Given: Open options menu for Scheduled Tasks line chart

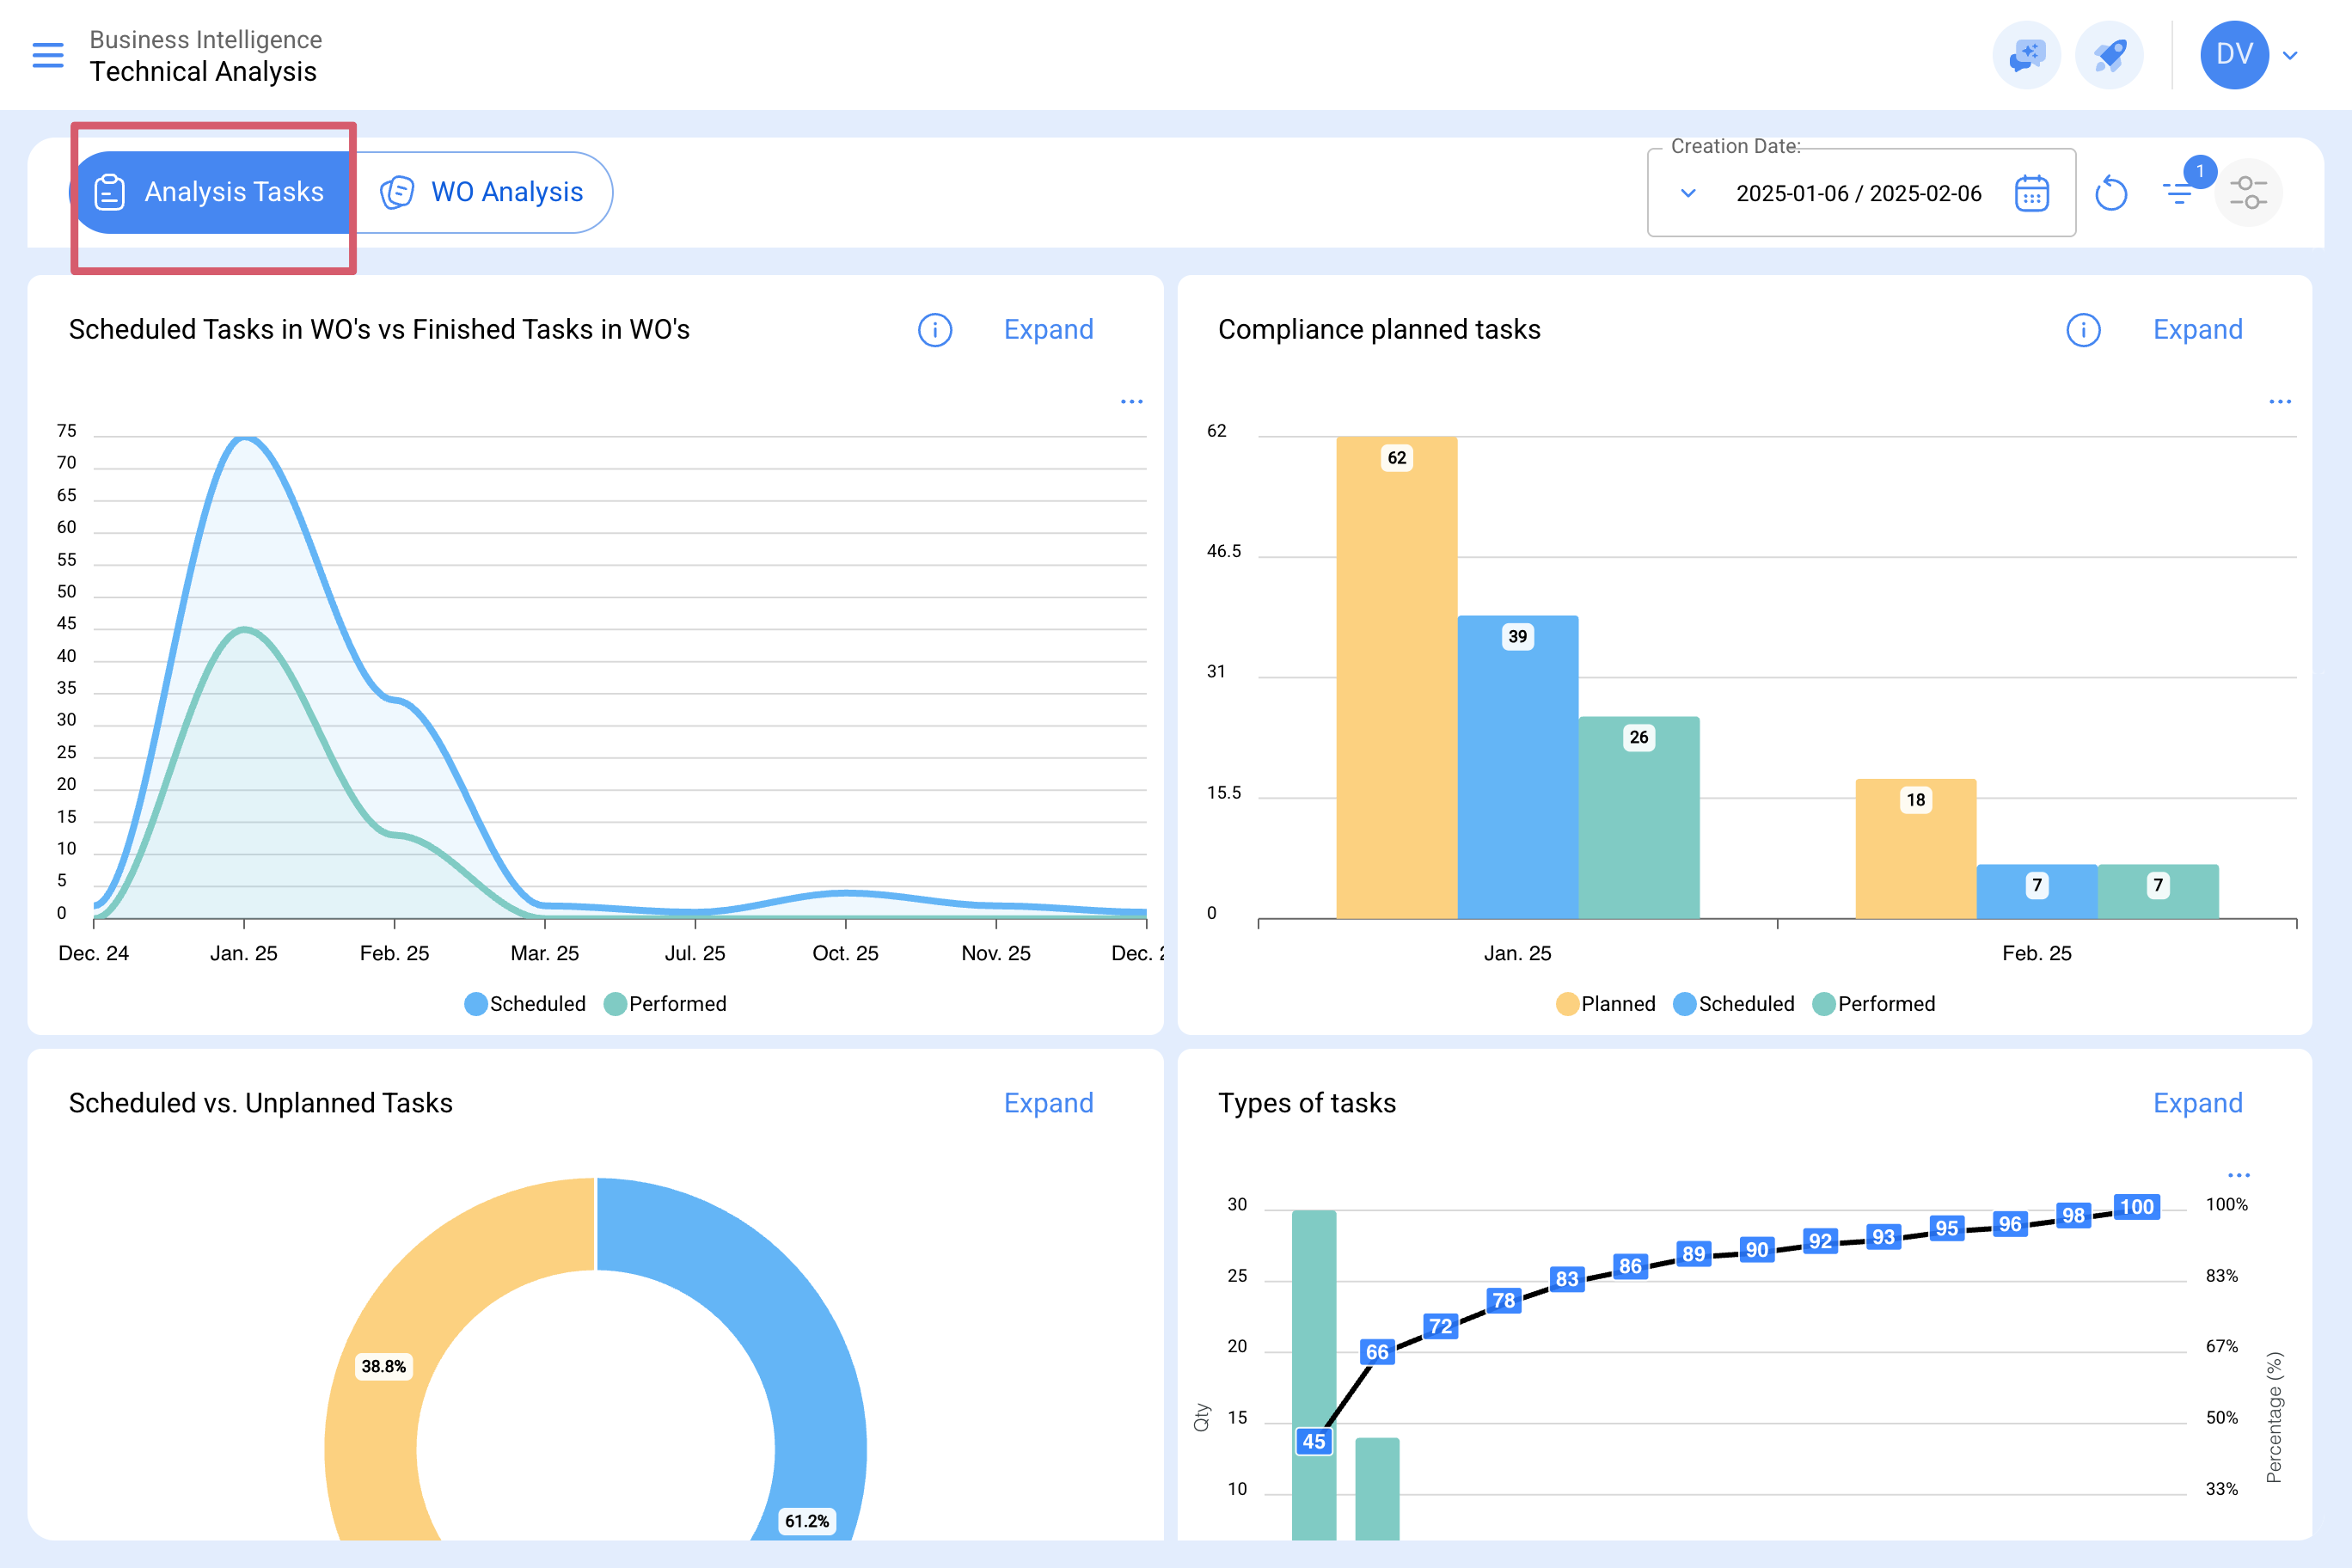Looking at the screenshot, I should pos(1132,402).
